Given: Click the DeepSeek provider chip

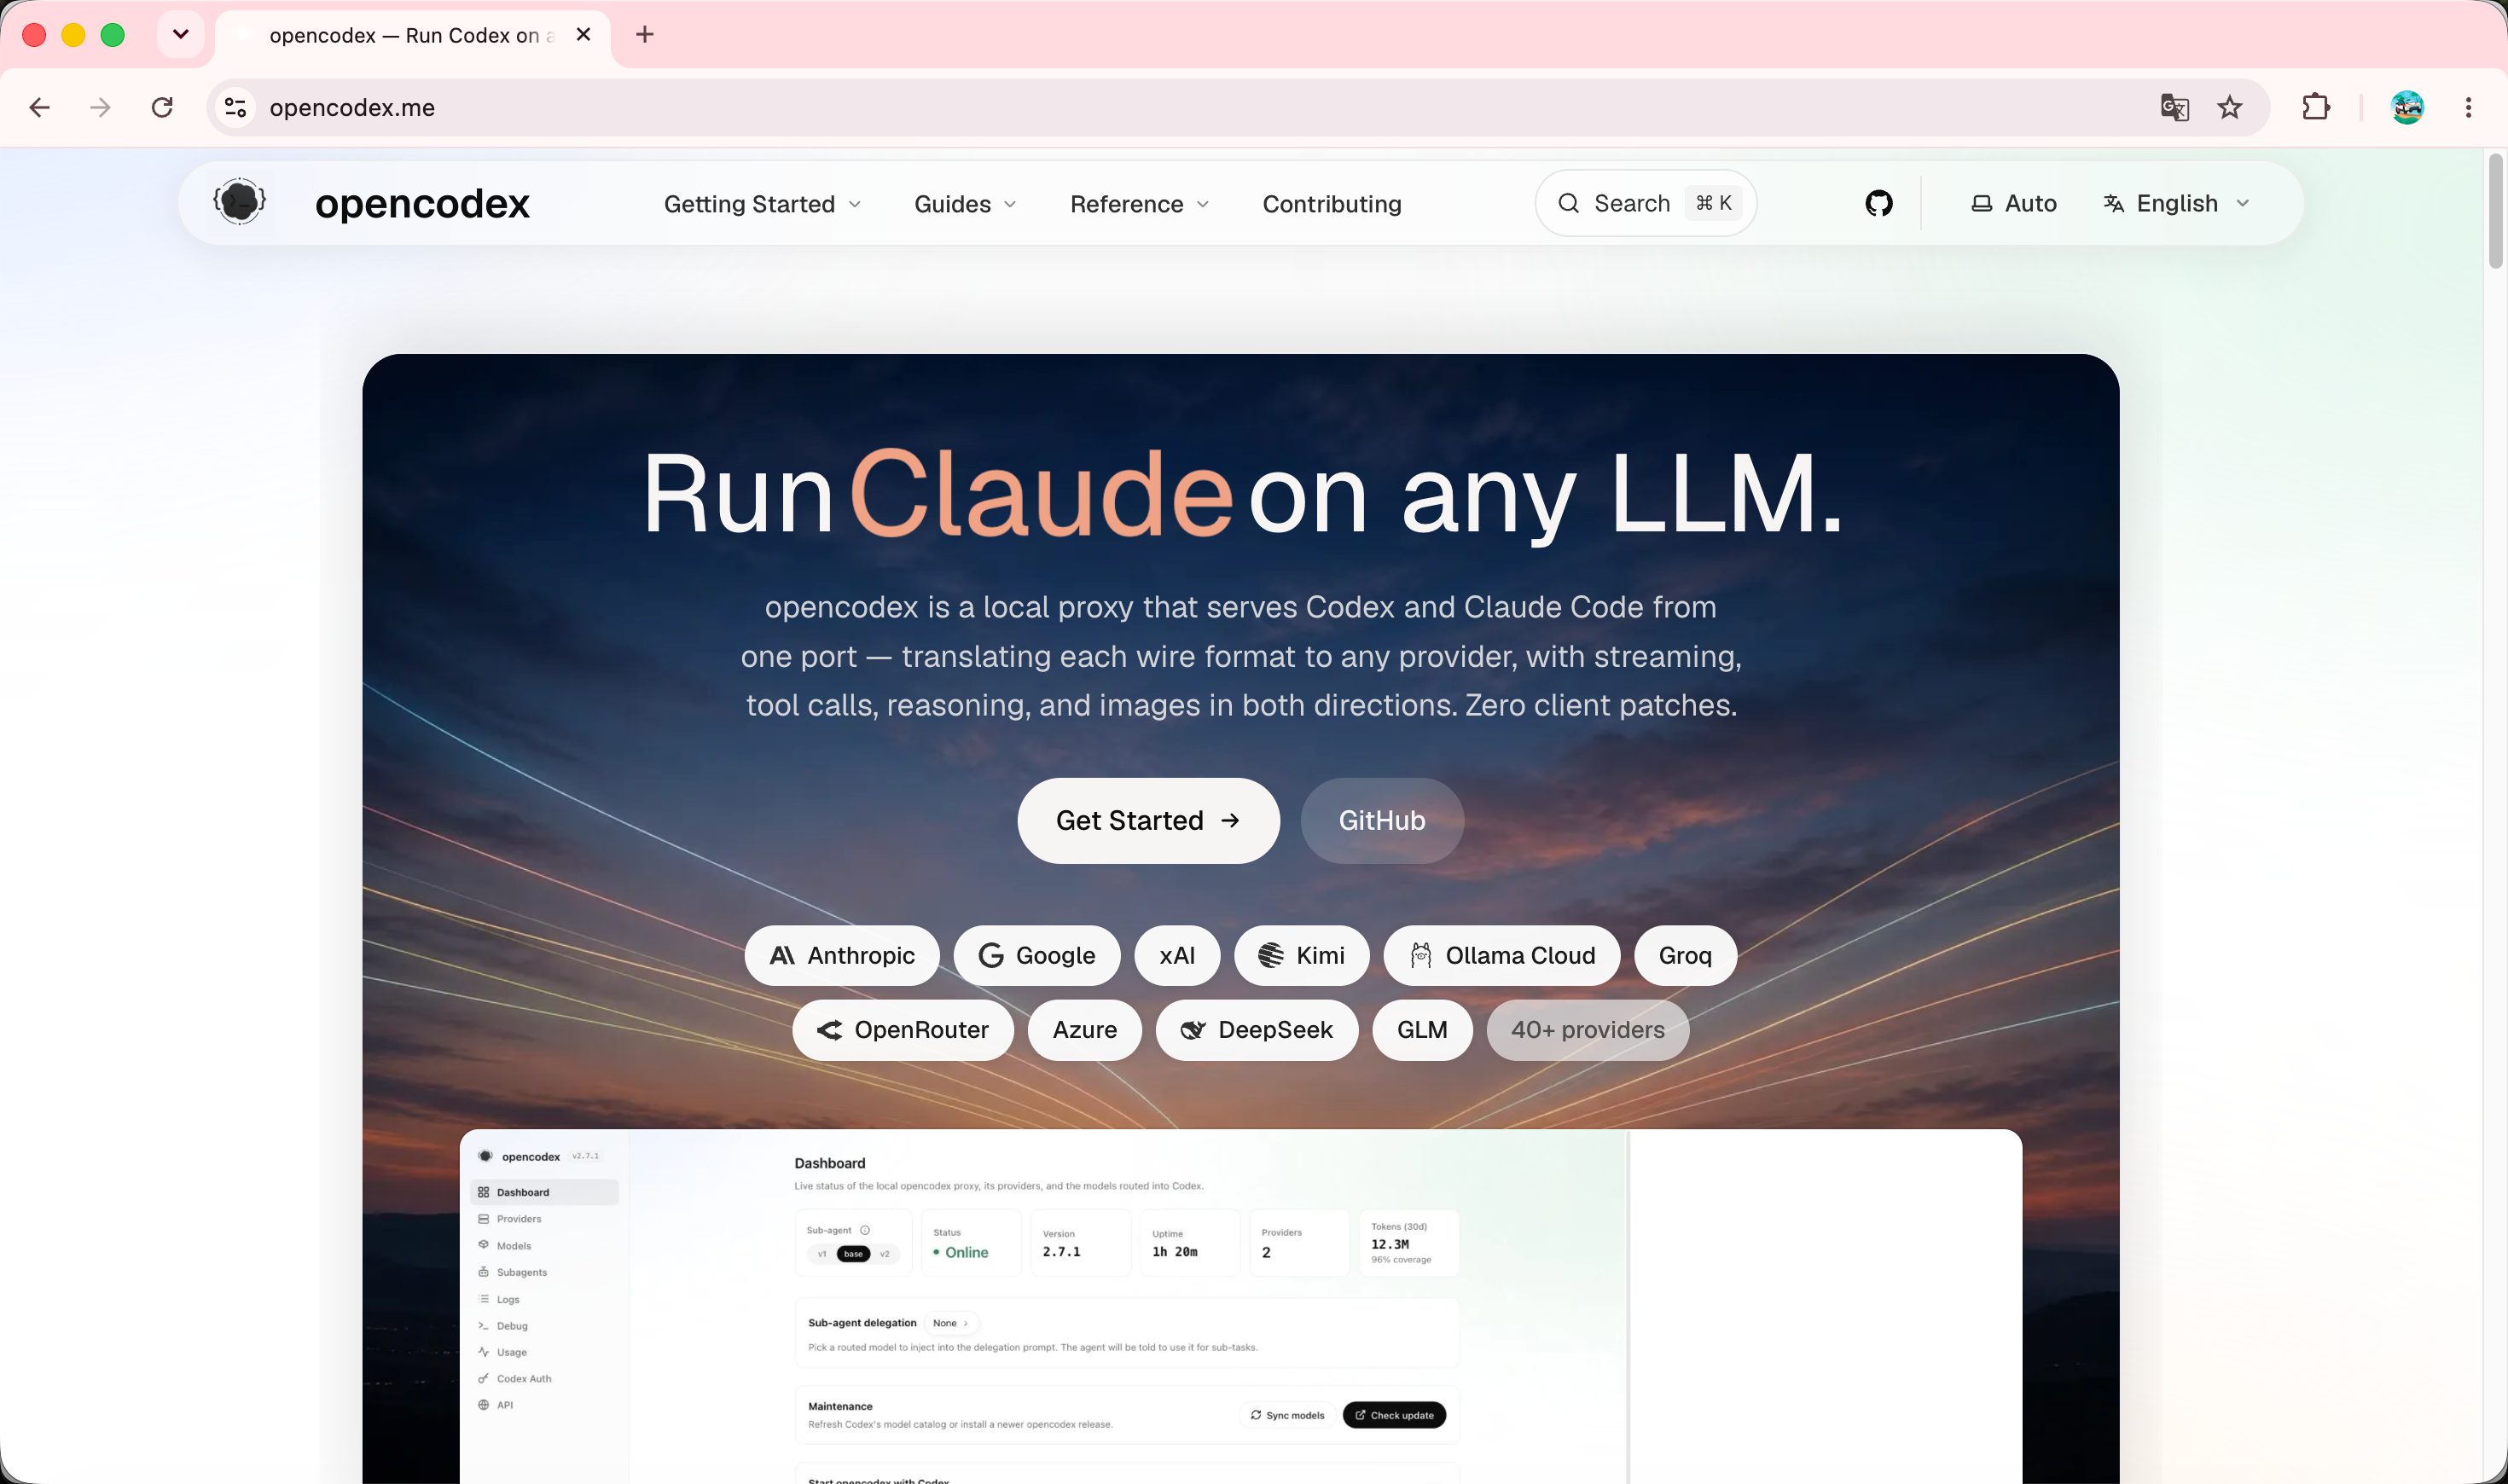Looking at the screenshot, I should click(x=1257, y=1030).
